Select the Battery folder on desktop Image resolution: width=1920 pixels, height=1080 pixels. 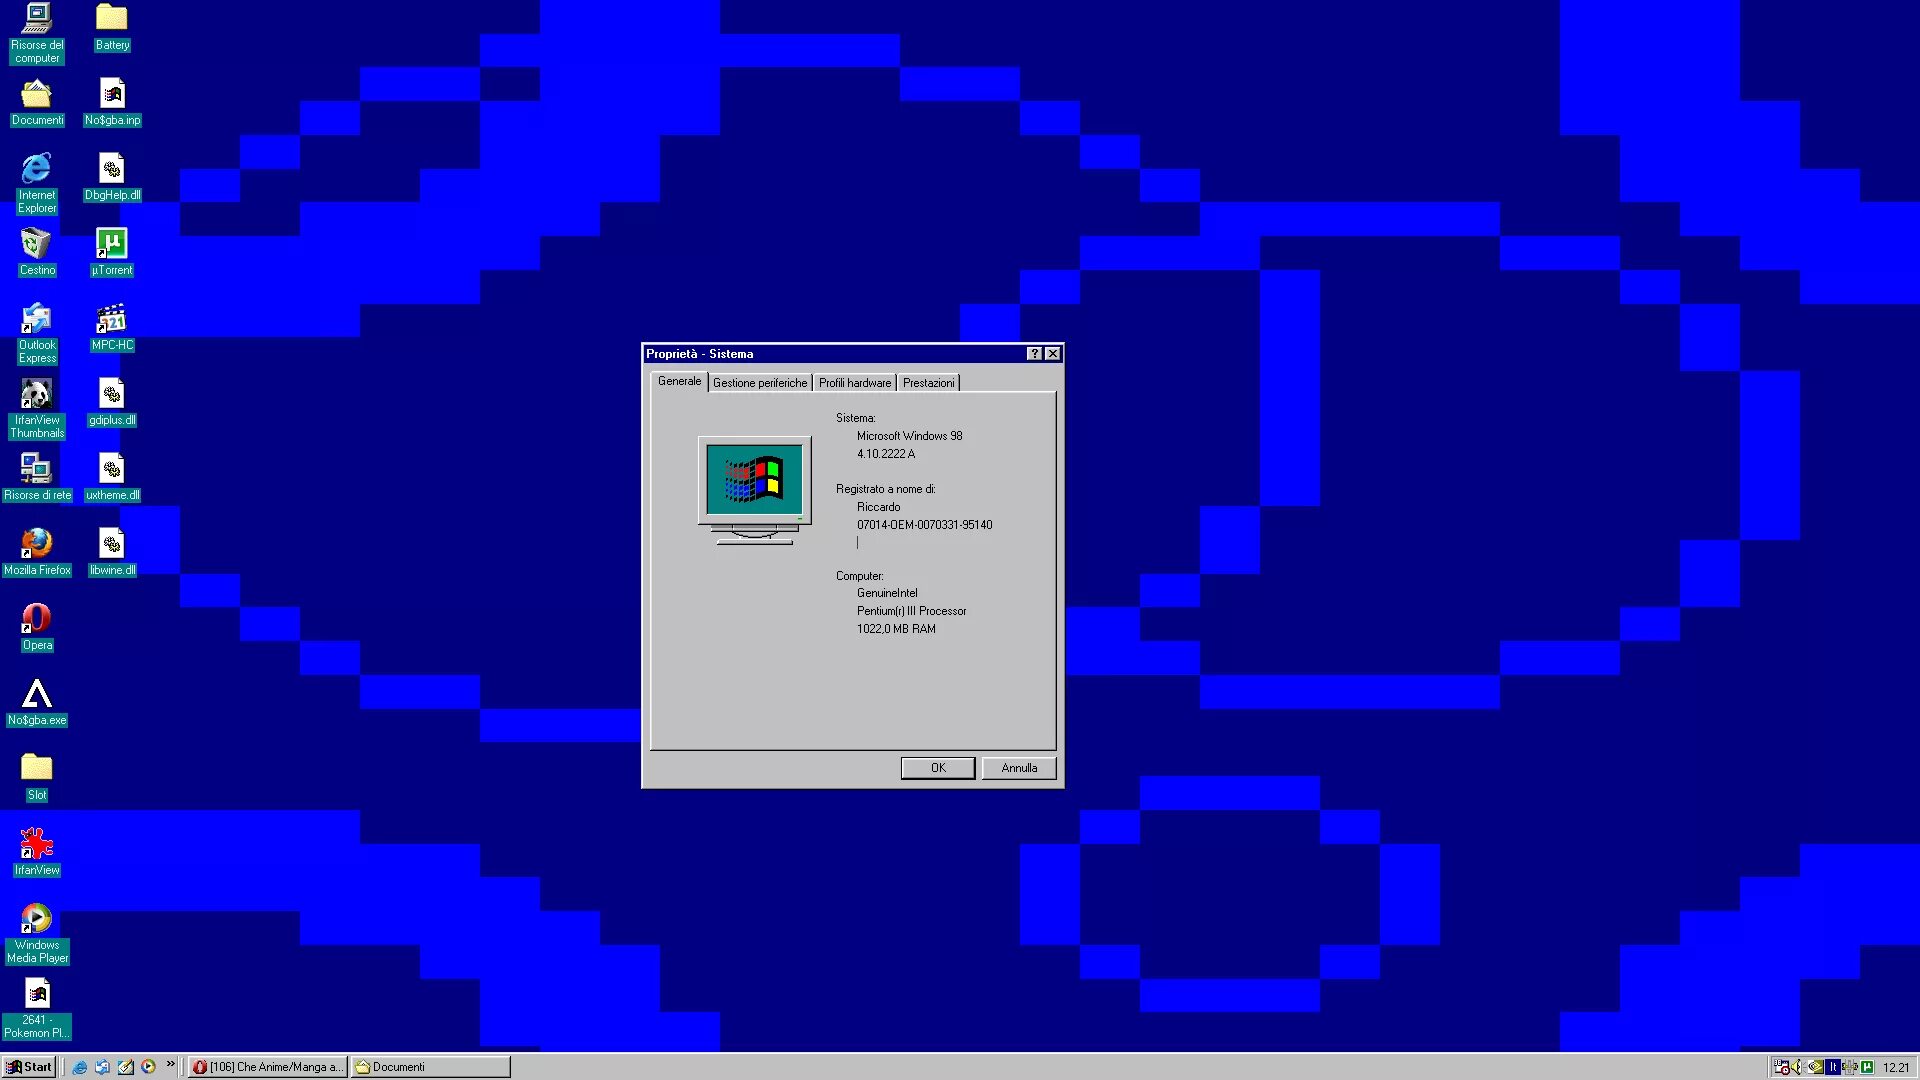(x=112, y=27)
